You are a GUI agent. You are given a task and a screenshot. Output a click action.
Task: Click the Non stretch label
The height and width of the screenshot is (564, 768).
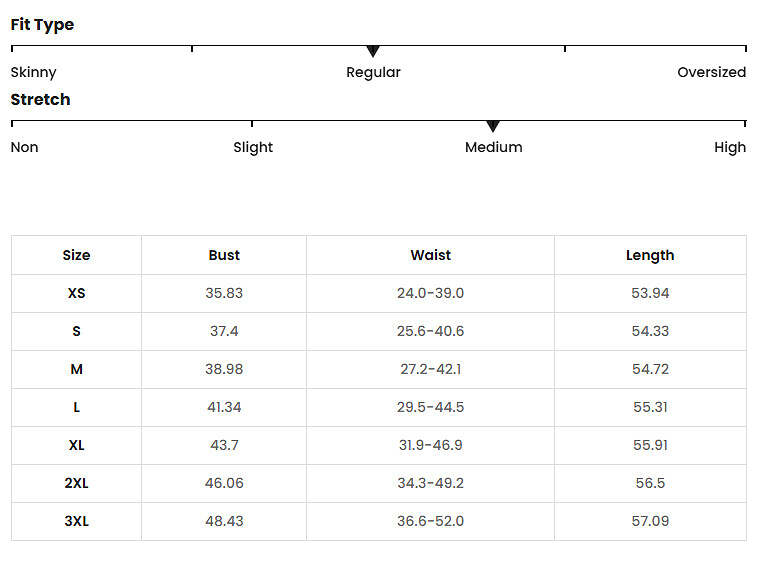(24, 147)
